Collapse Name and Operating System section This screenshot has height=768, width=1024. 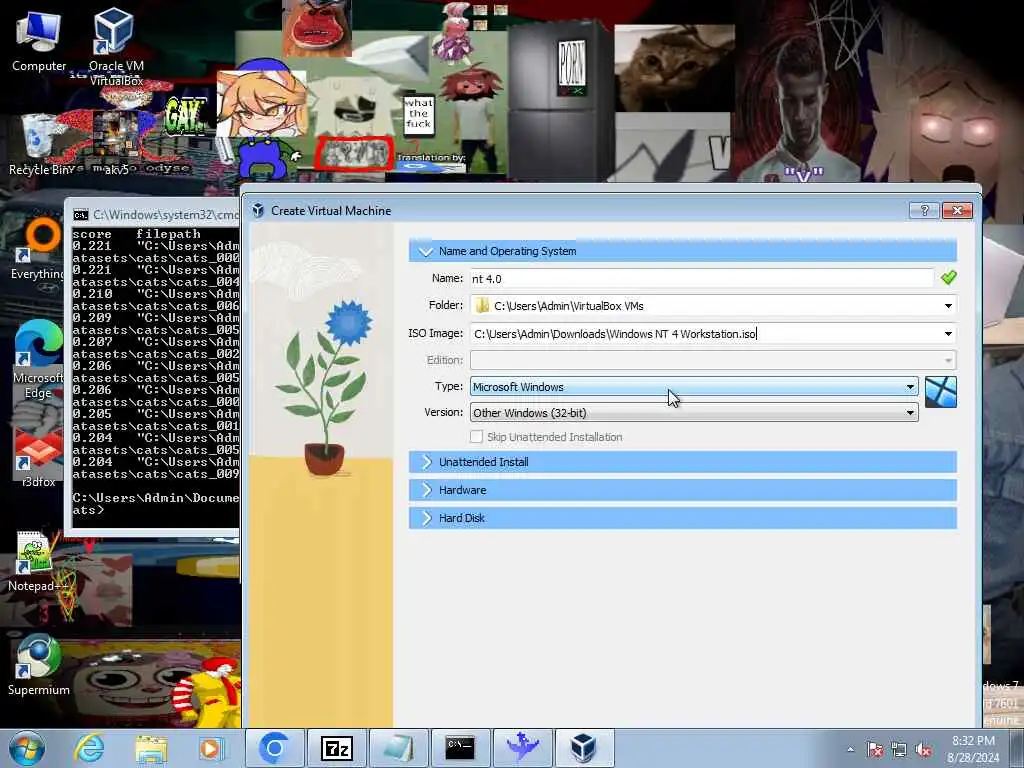tap(682, 251)
